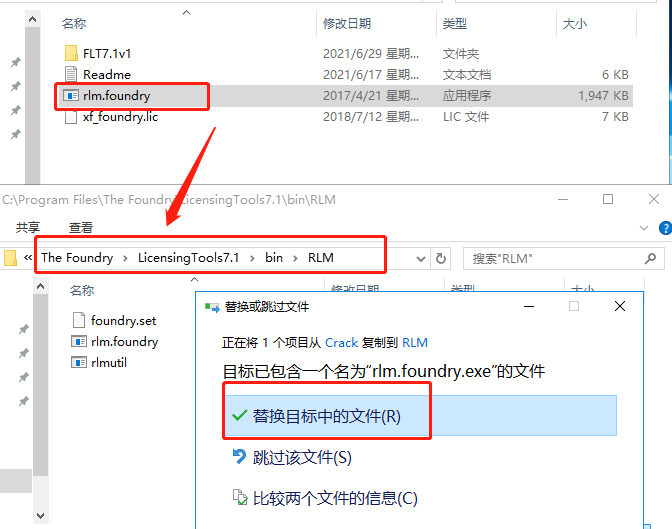The image size is (672, 529).
Task: Click the first quick-access pin icon in RLM window
Action: coord(24,329)
